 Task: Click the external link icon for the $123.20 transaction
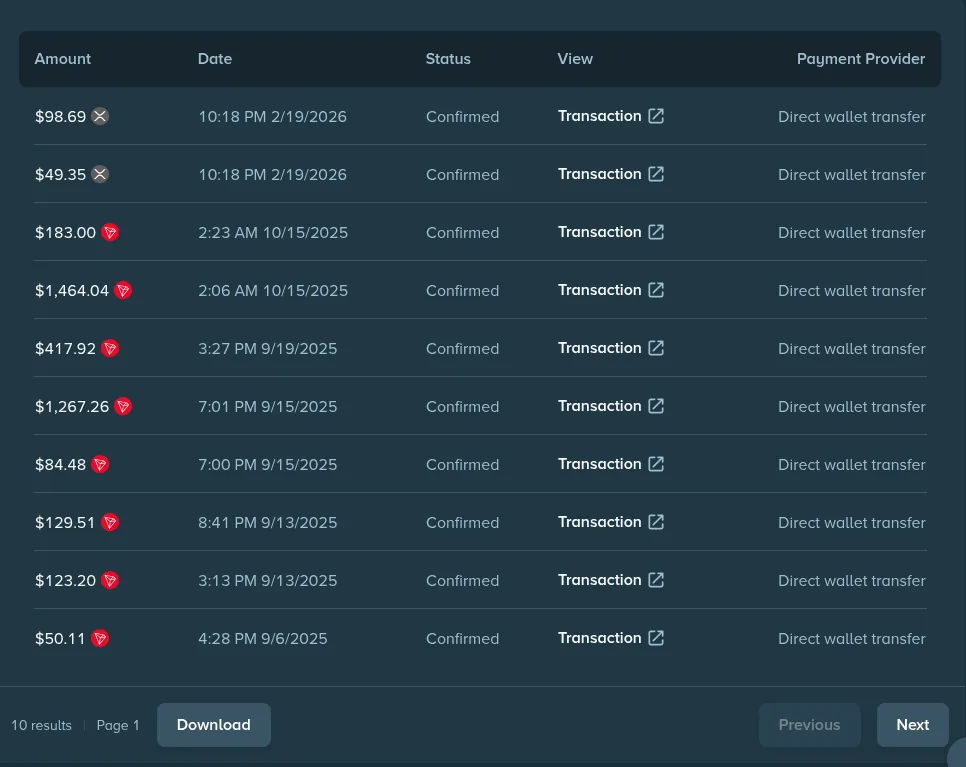coord(656,580)
